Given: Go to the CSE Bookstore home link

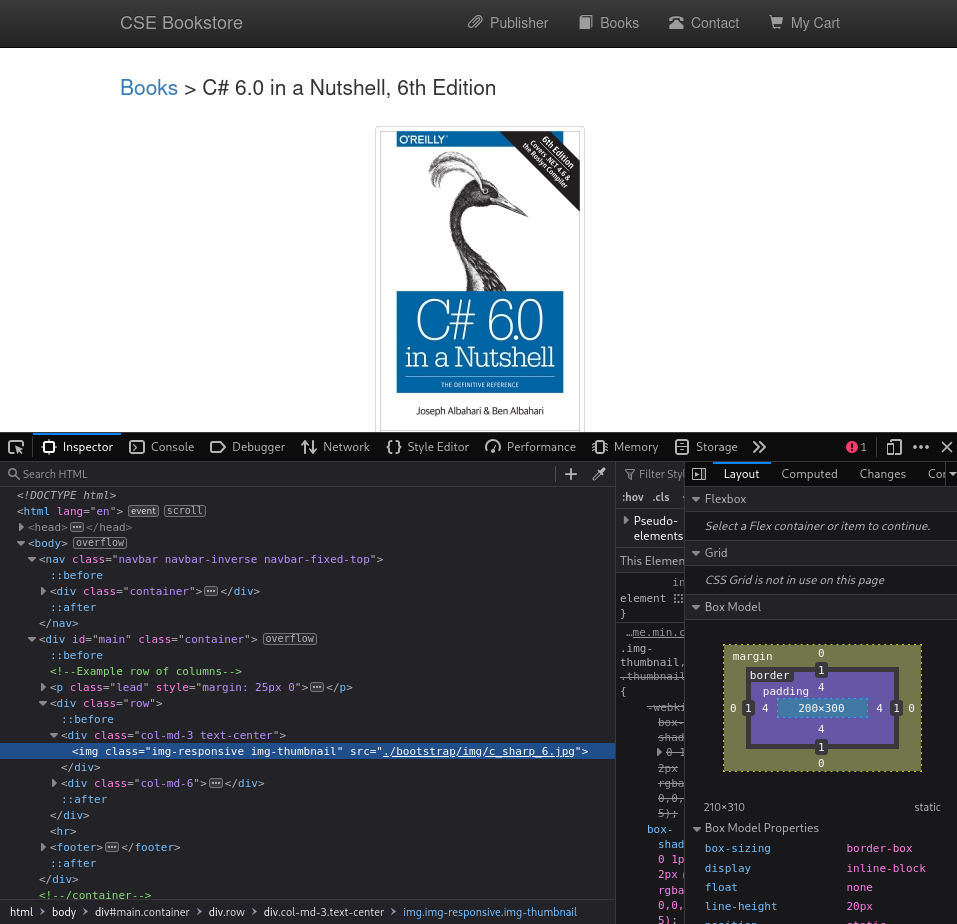Looking at the screenshot, I should (181, 23).
